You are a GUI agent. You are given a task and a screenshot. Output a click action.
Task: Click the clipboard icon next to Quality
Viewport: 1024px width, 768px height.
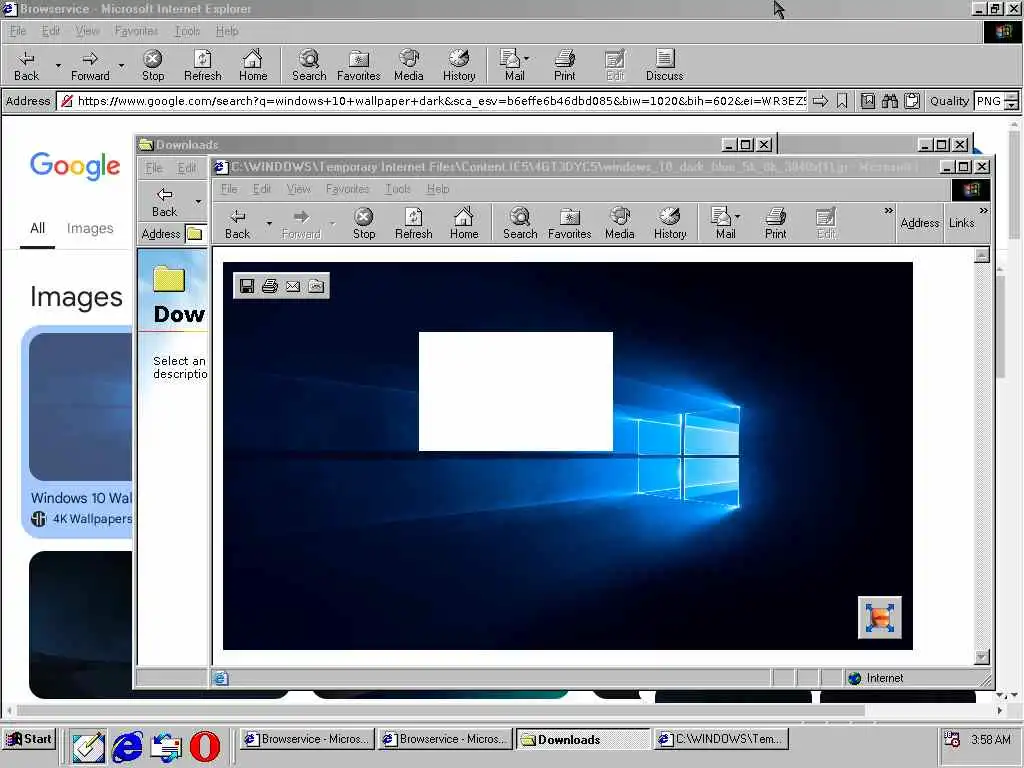coord(912,101)
